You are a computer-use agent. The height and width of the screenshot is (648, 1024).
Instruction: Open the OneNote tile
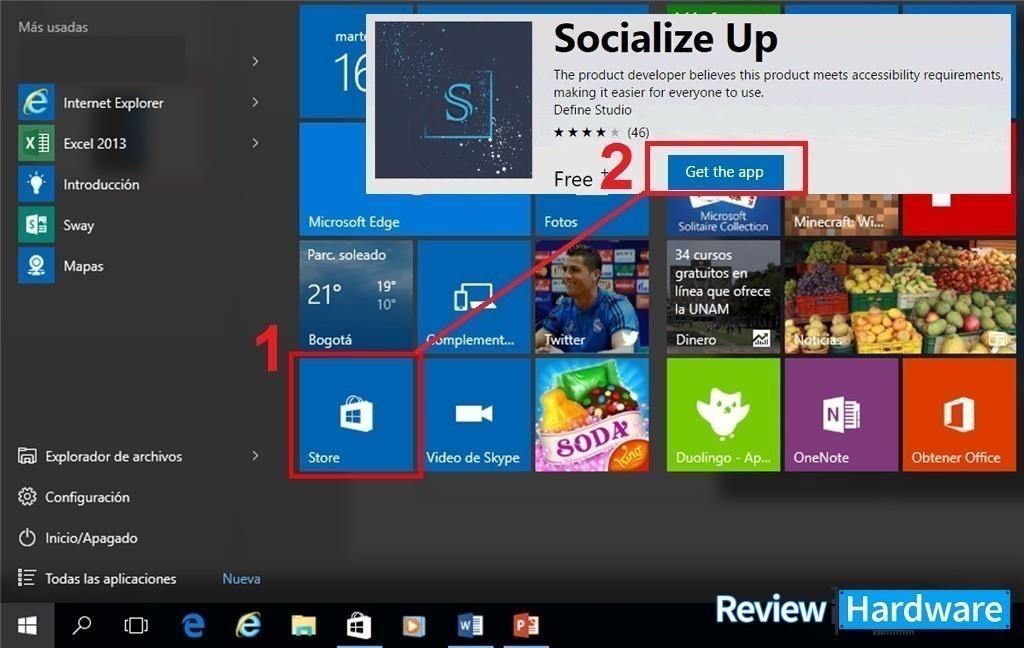click(x=841, y=414)
